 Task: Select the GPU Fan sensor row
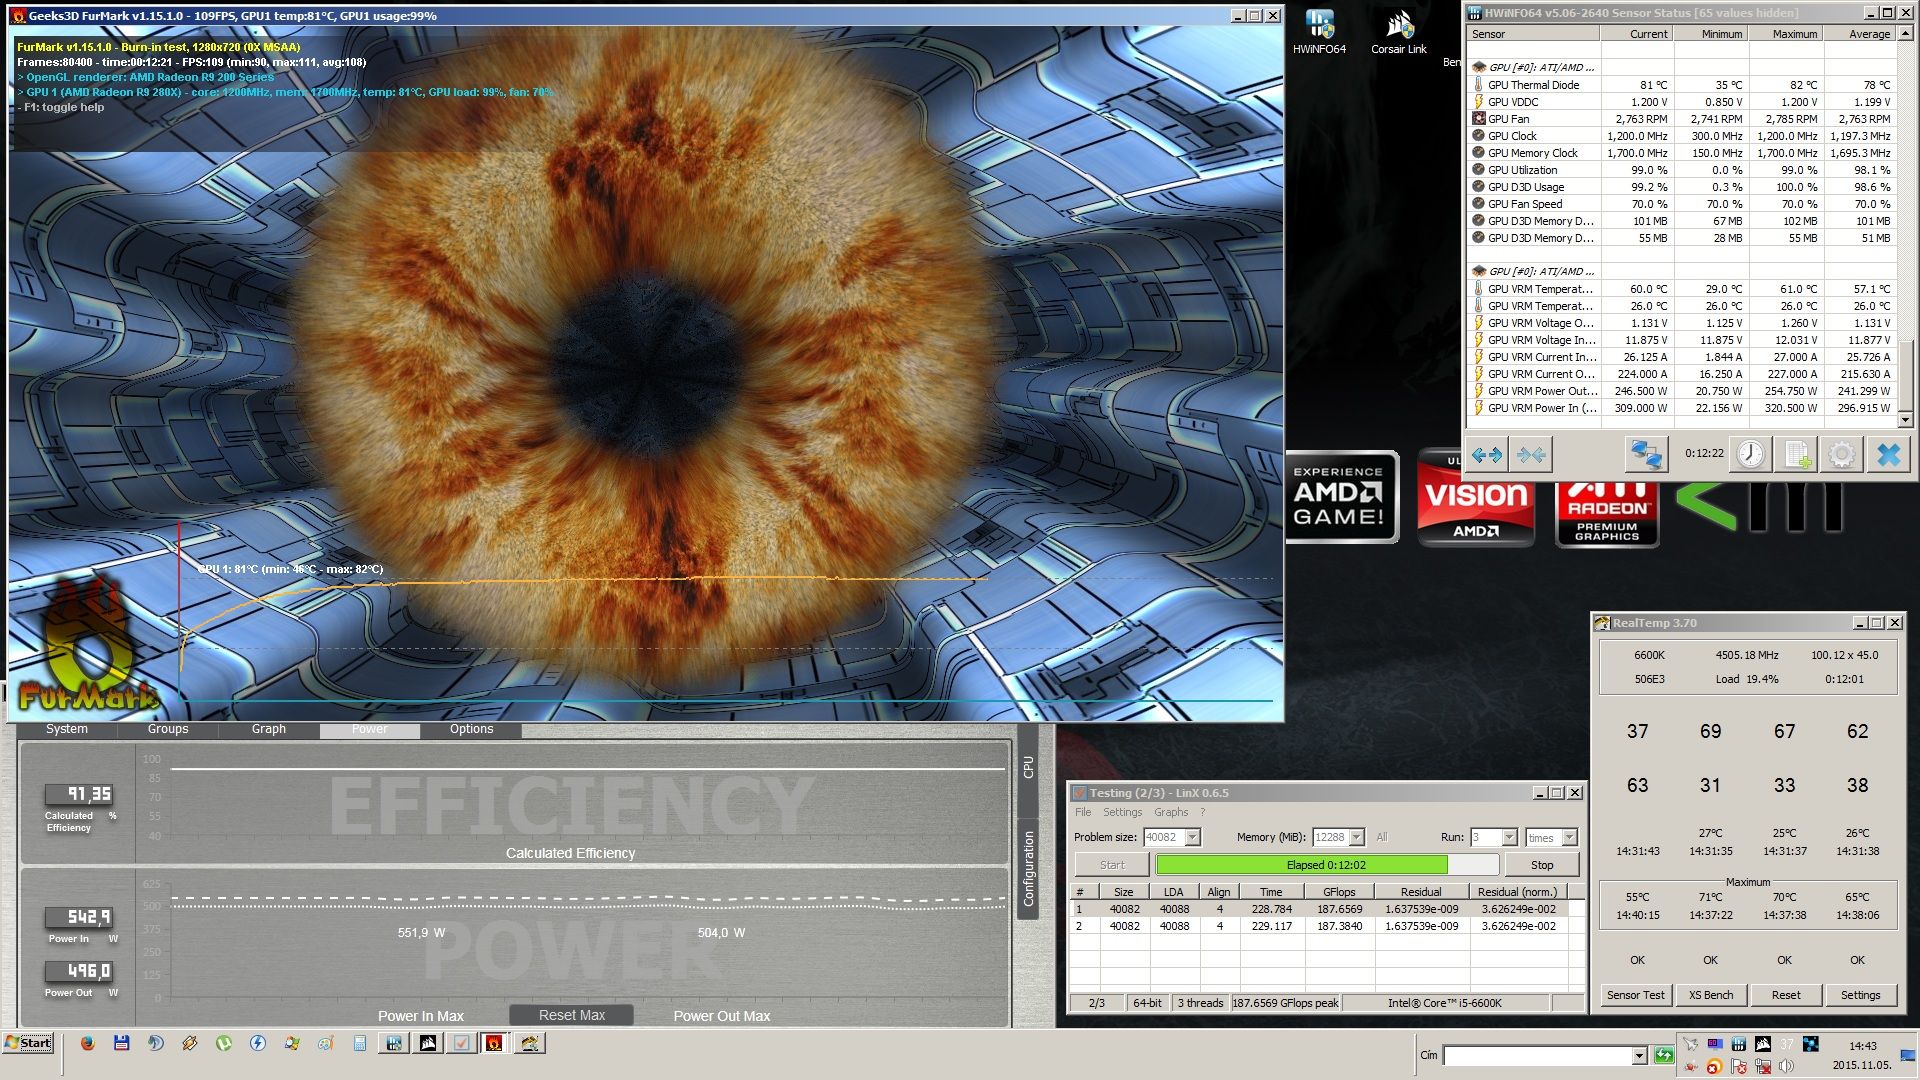tap(1683, 119)
